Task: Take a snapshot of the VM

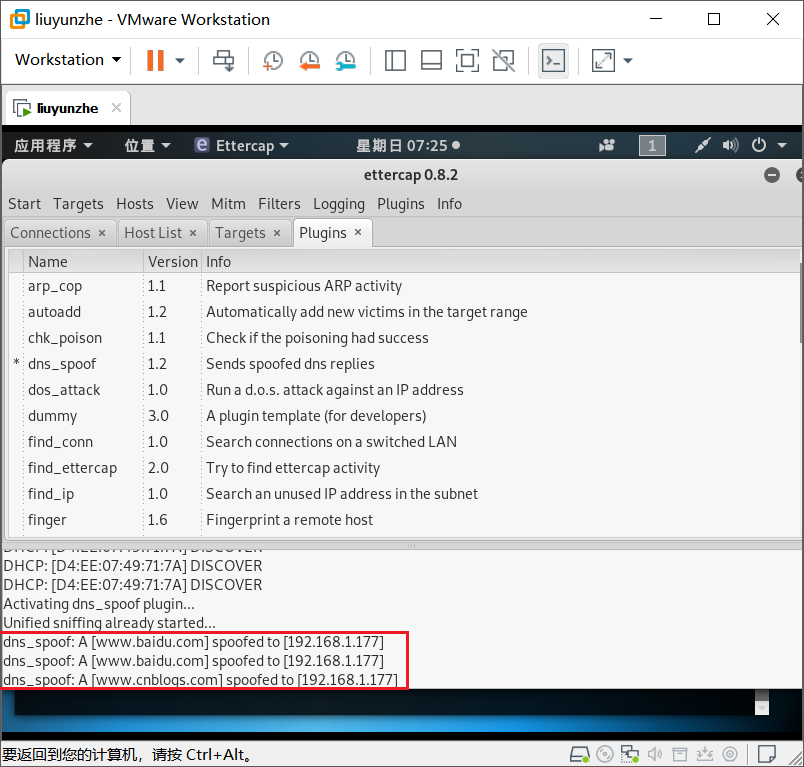Action: coord(273,60)
